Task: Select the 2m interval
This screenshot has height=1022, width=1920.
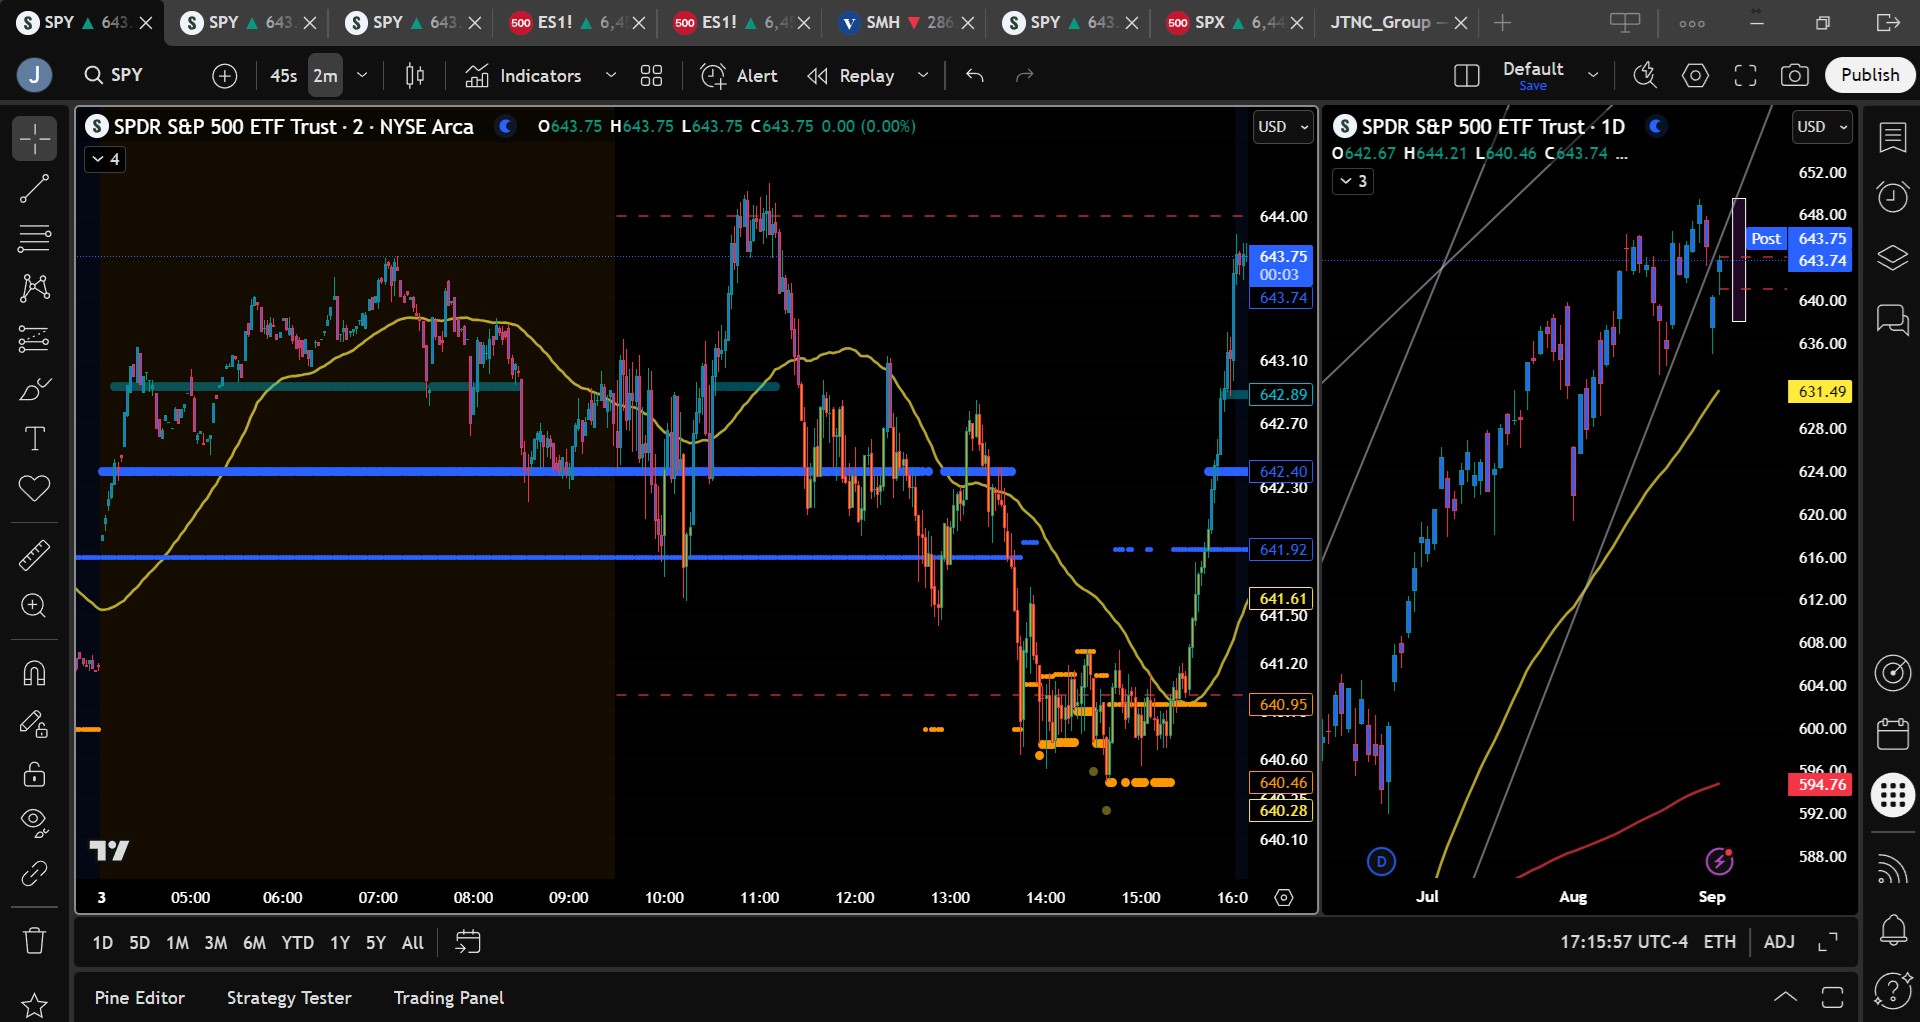Action: point(325,75)
